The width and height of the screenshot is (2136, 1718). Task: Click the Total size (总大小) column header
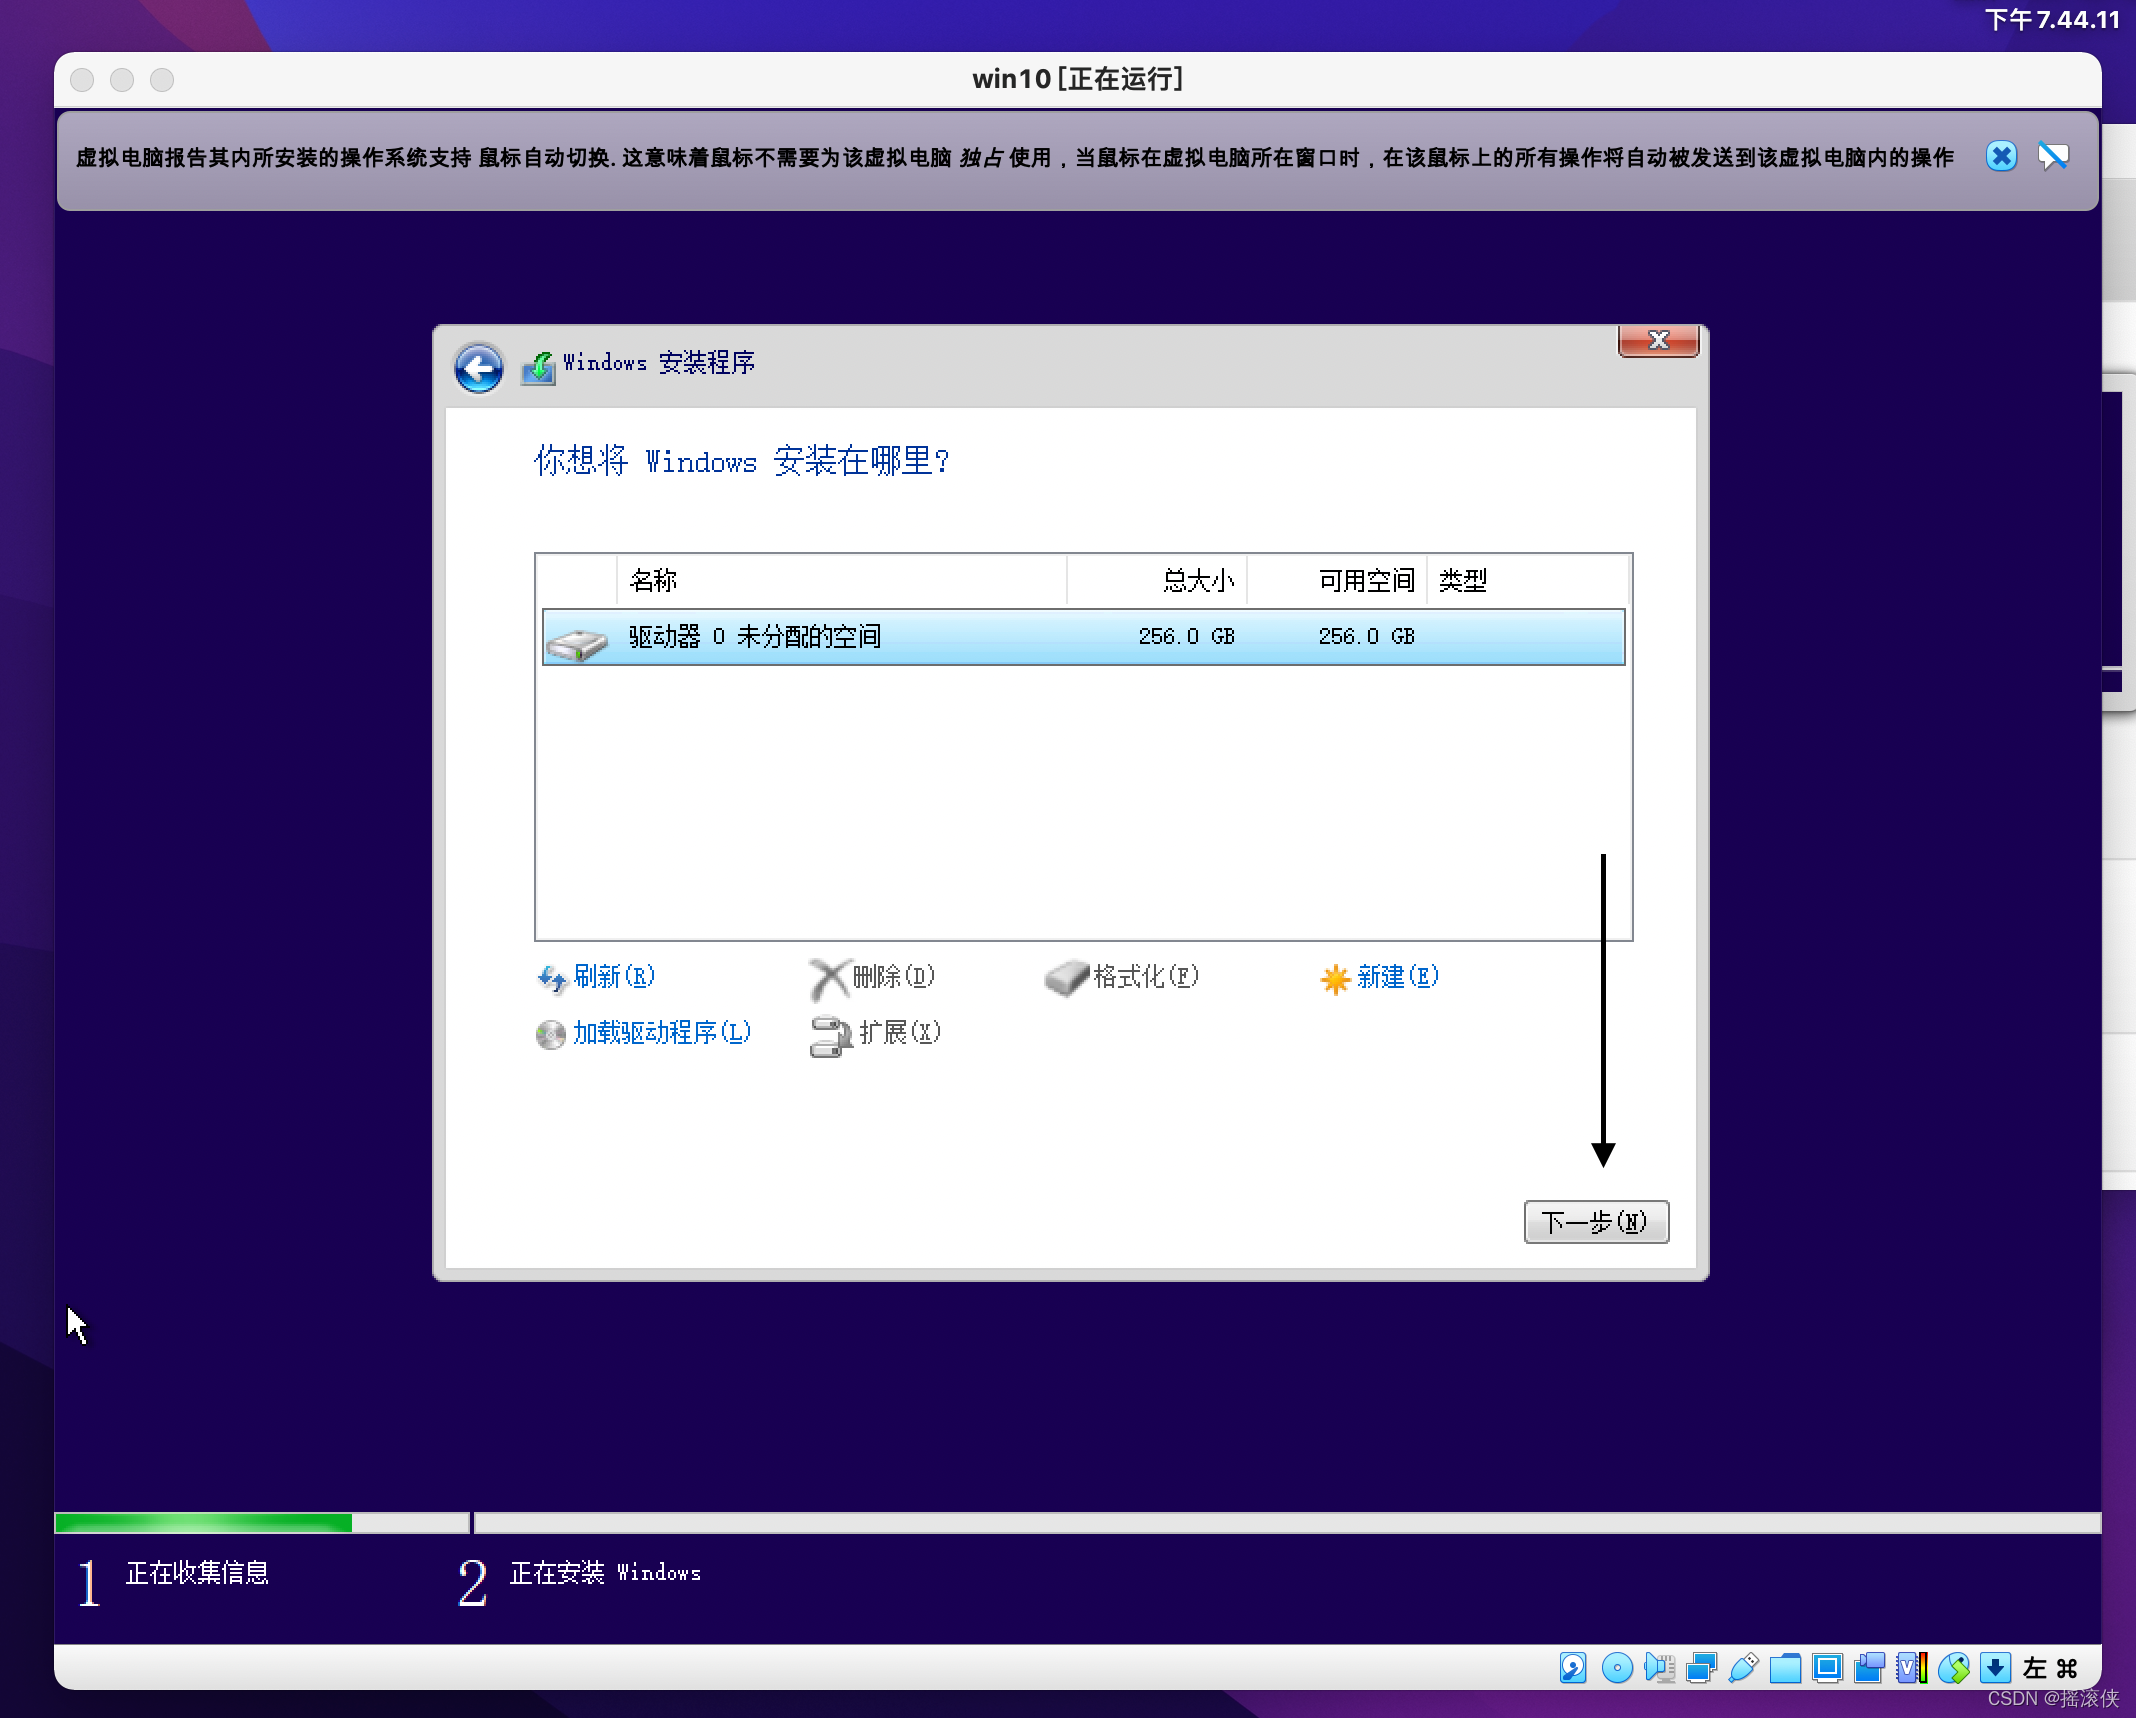pos(1157,581)
